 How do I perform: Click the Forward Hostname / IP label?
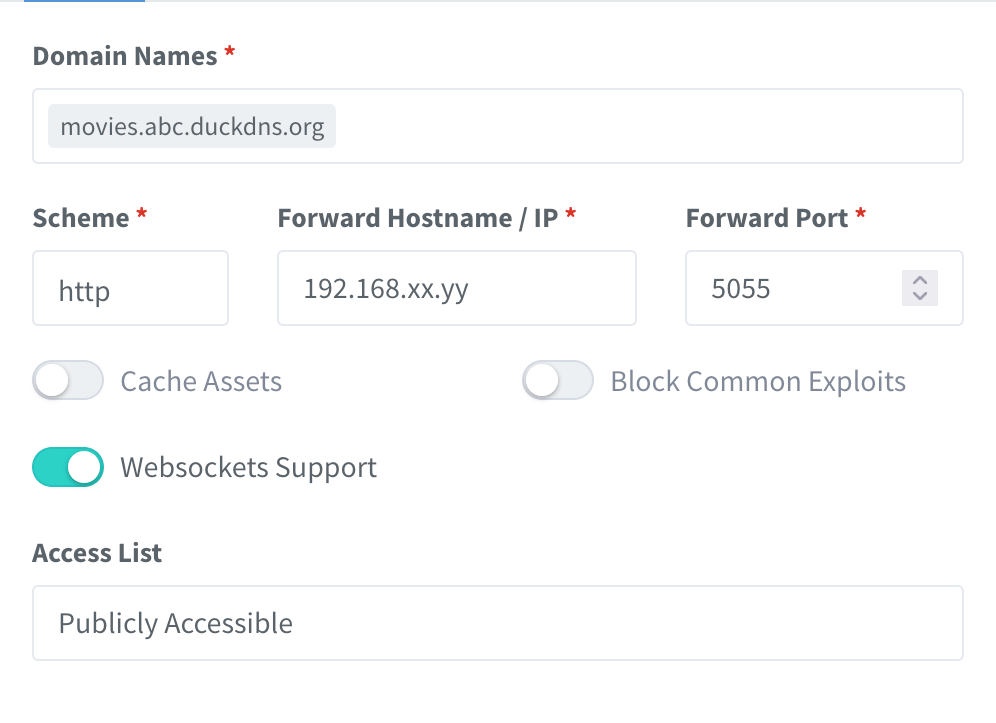[417, 218]
